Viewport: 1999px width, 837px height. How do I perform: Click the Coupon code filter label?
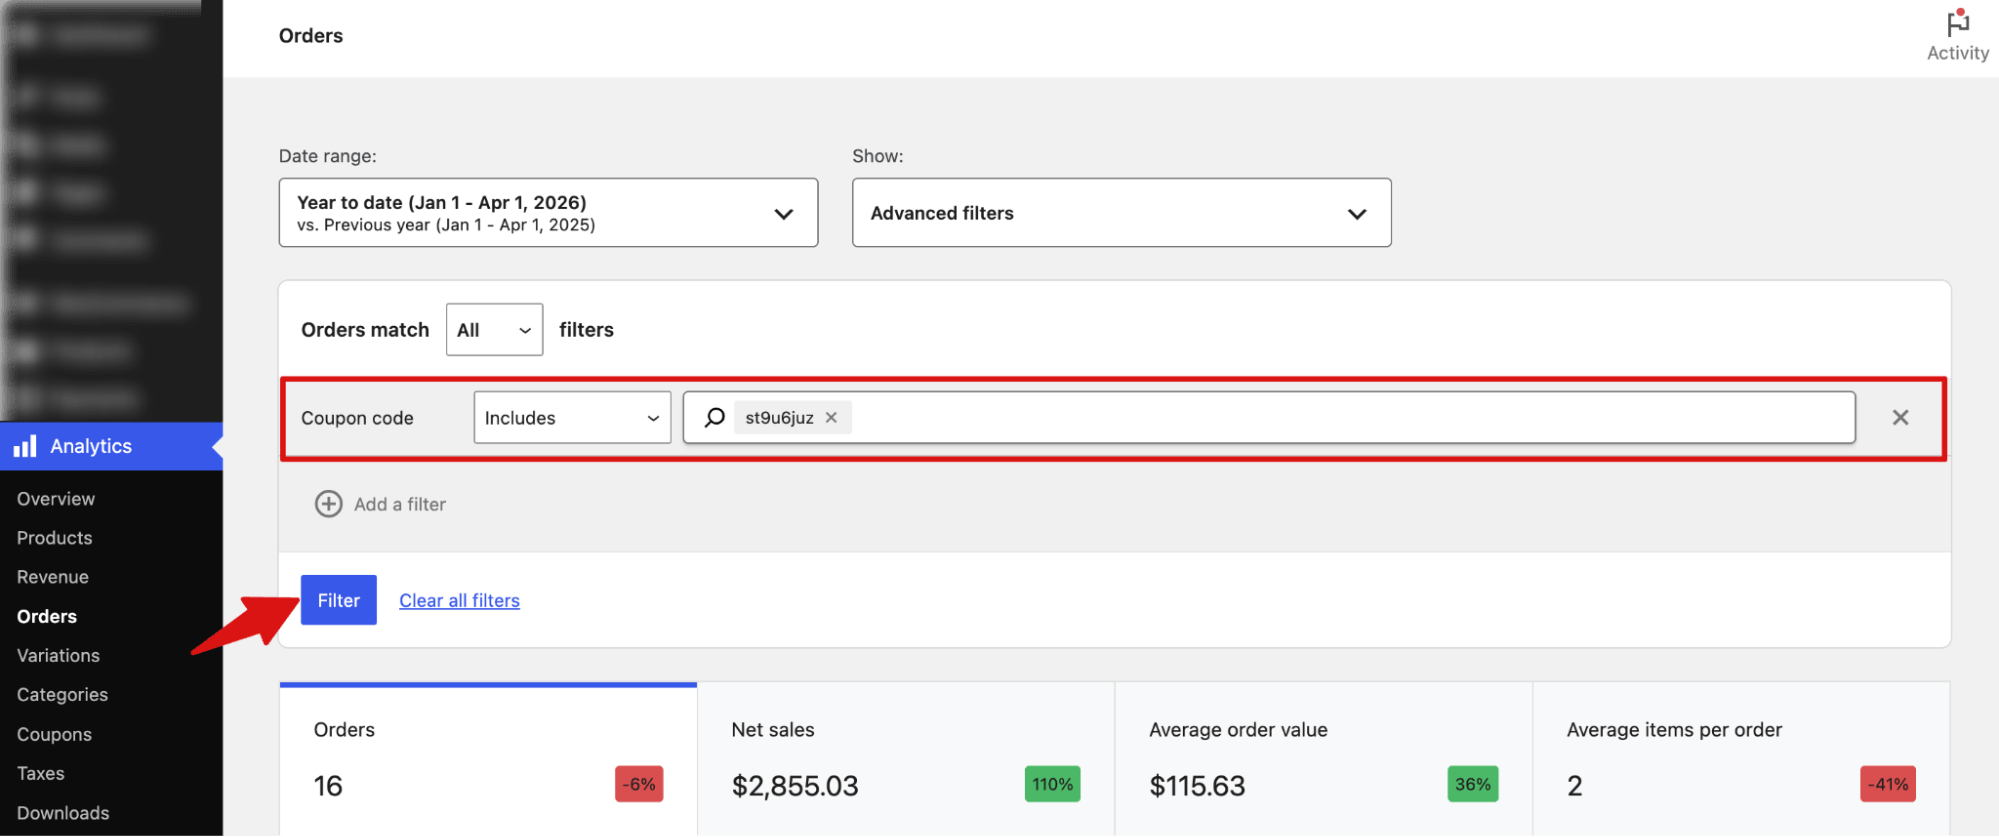click(357, 418)
